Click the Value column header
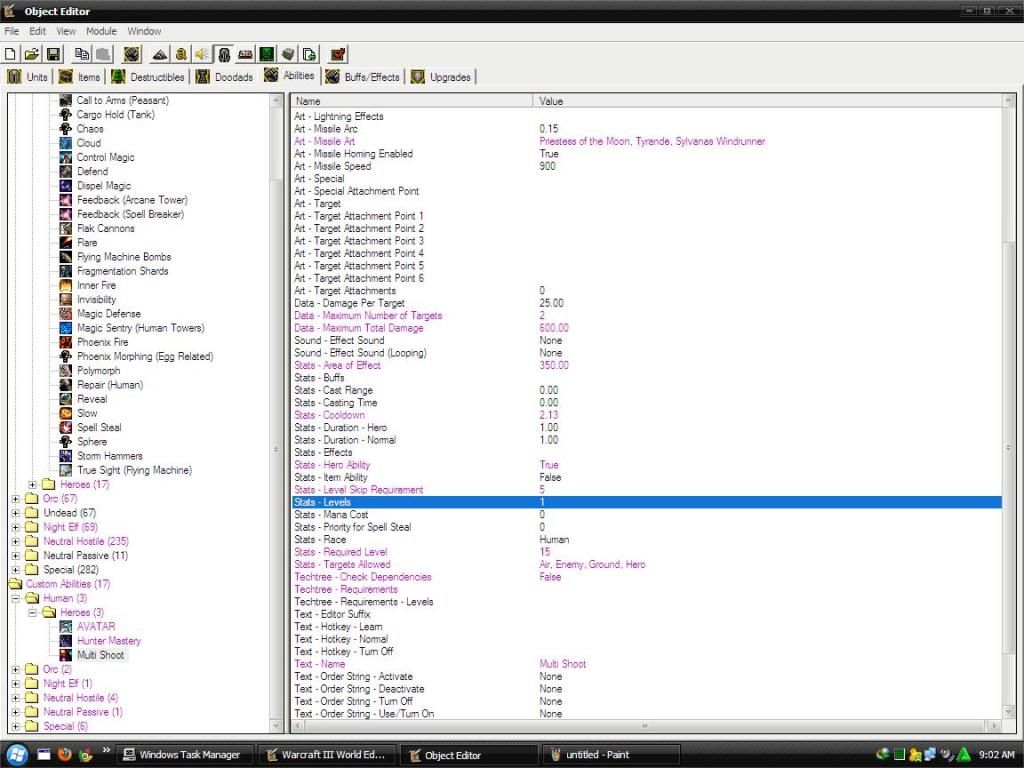 [767, 101]
